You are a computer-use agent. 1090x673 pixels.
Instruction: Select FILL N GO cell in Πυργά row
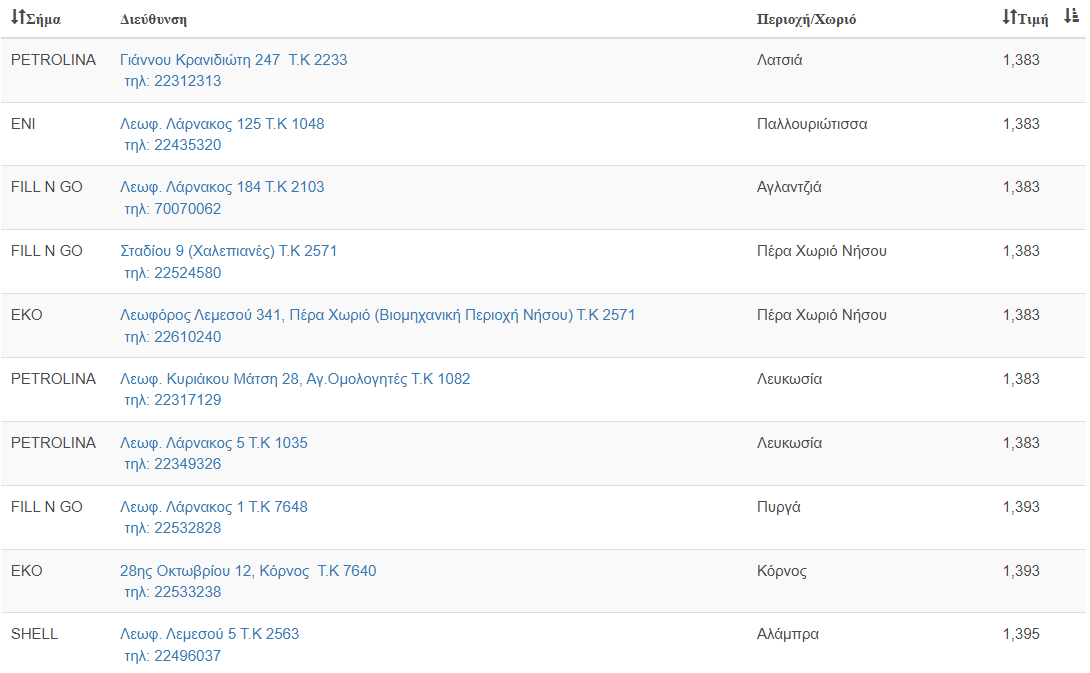pyautogui.click(x=47, y=507)
